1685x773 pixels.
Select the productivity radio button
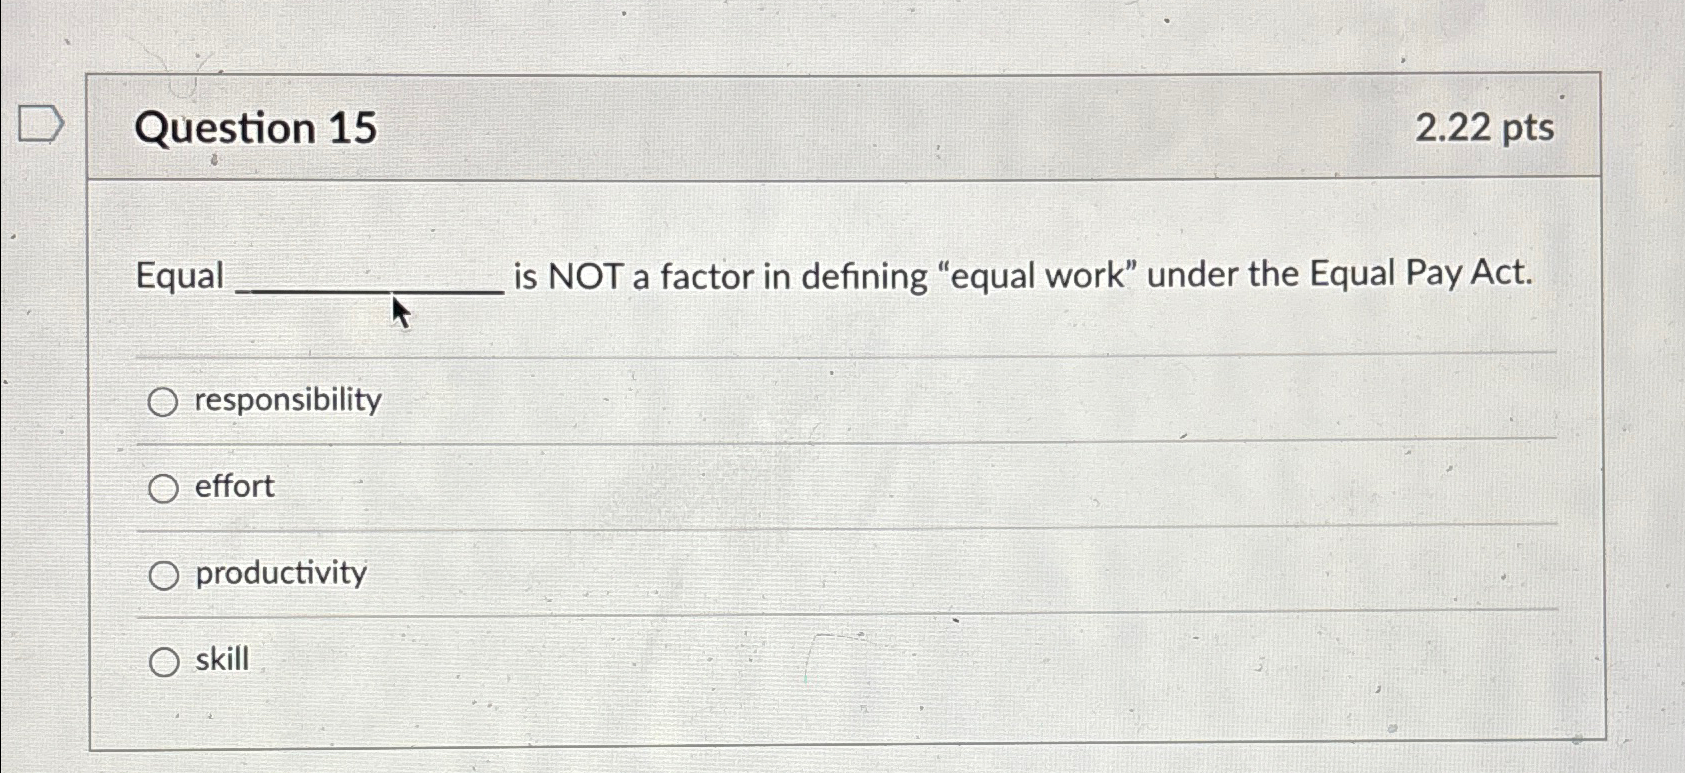point(163,576)
